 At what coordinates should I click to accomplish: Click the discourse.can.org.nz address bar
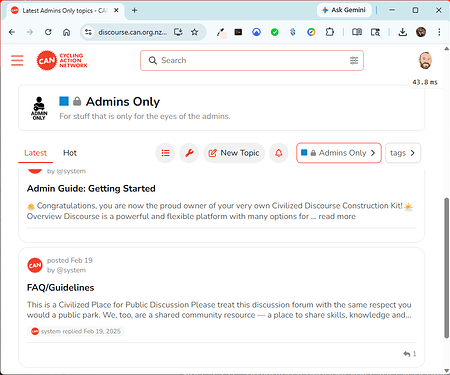point(133,32)
